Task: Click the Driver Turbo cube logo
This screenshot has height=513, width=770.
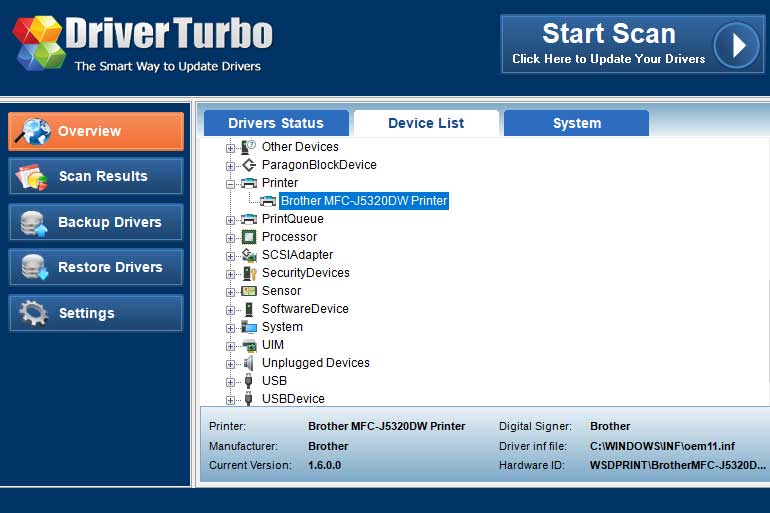Action: (38, 43)
